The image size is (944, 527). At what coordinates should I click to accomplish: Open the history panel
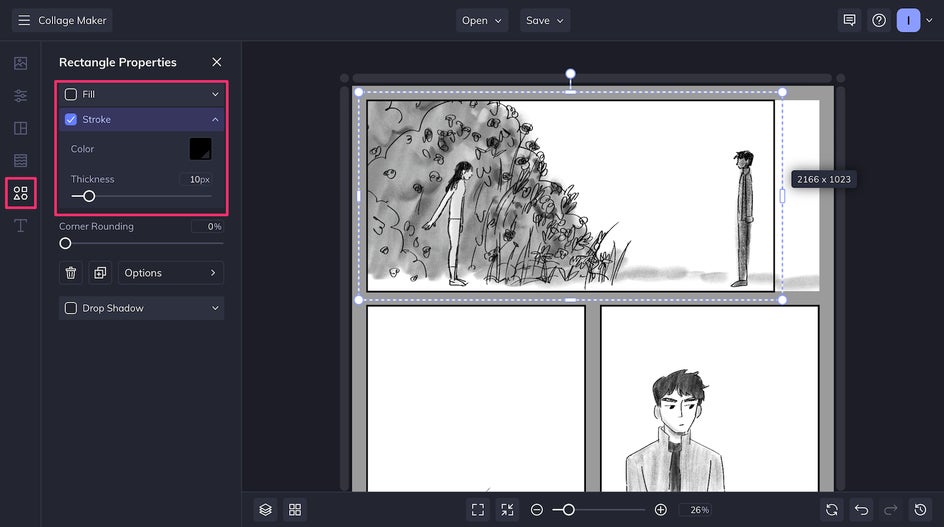click(921, 510)
